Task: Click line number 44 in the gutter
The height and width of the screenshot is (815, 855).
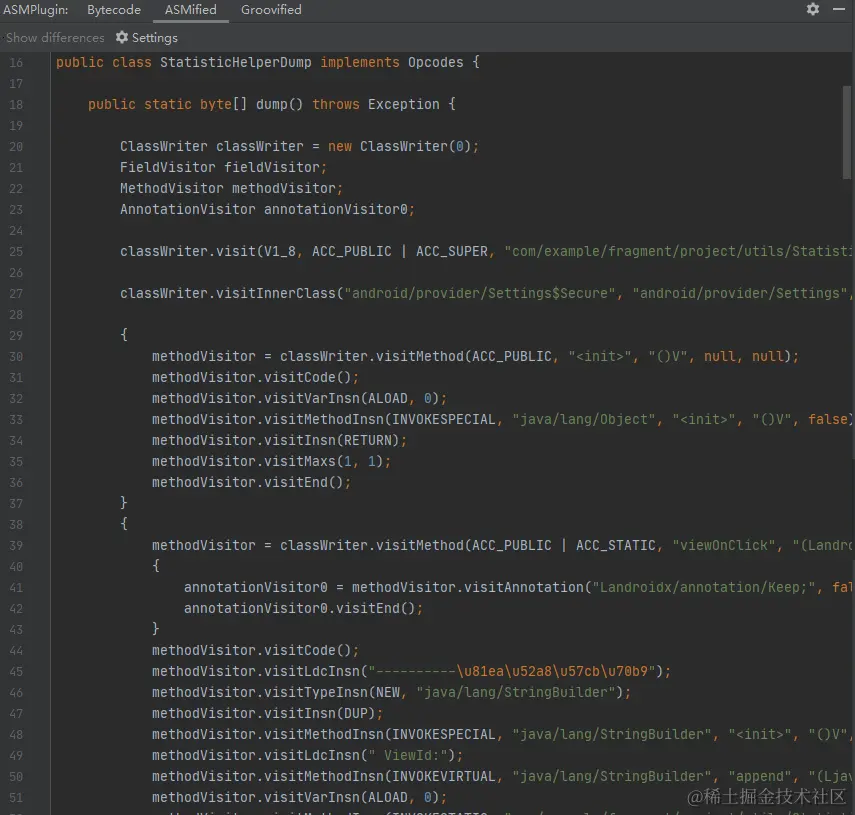Action: [x=16, y=650]
